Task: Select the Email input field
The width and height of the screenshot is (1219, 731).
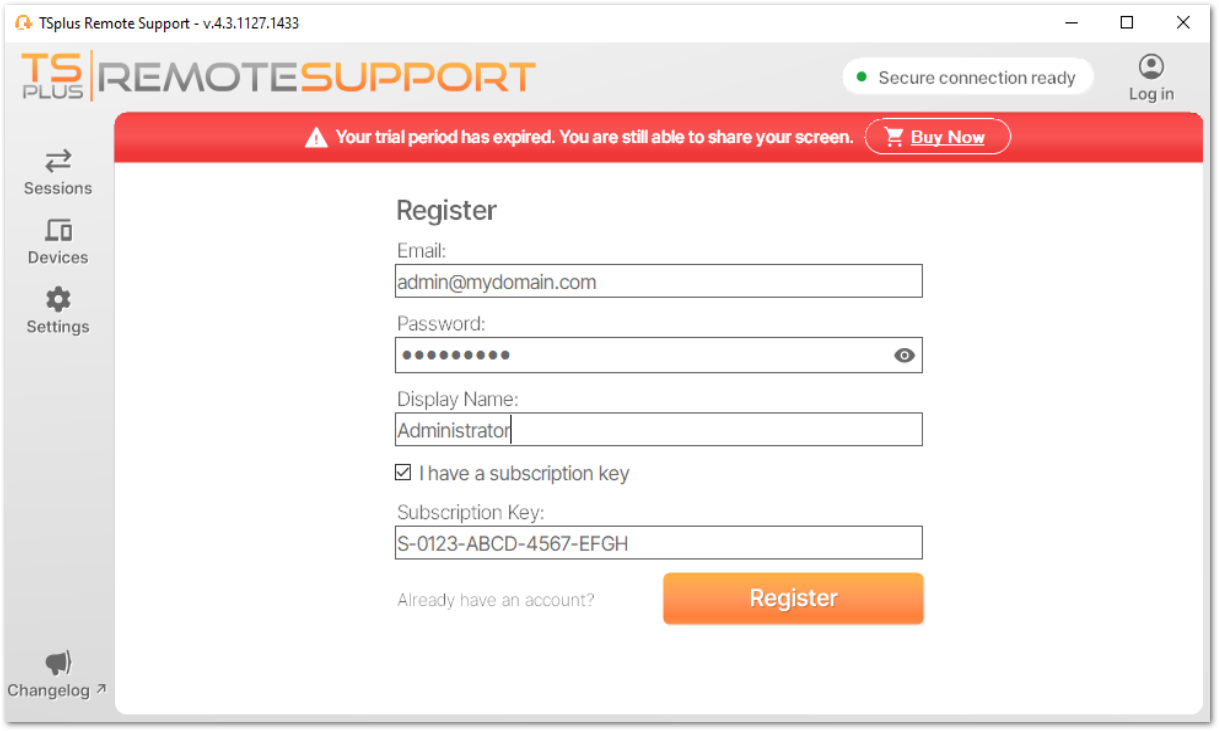Action: pyautogui.click(x=658, y=281)
